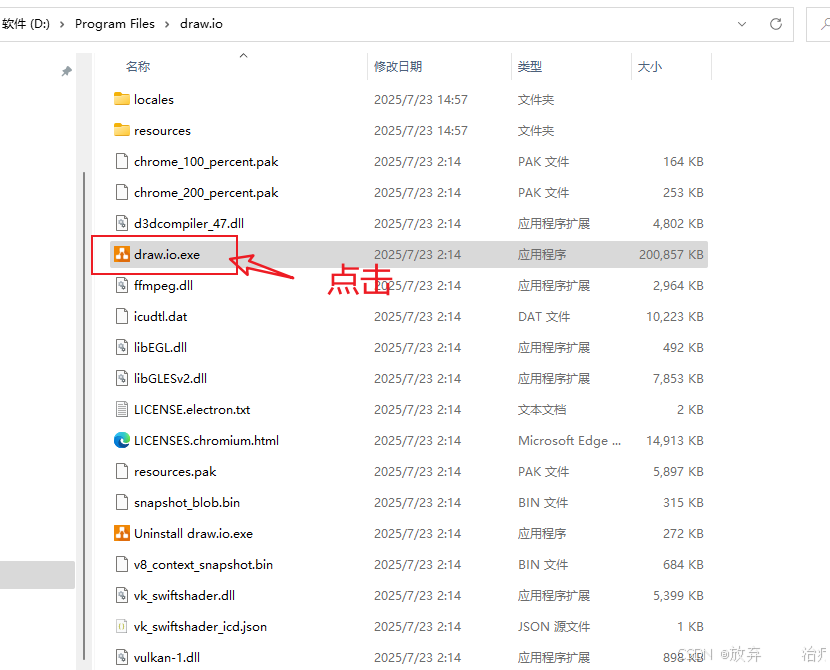830x670 pixels.
Task: Click the icudtl.dat file name
Action: (x=160, y=316)
